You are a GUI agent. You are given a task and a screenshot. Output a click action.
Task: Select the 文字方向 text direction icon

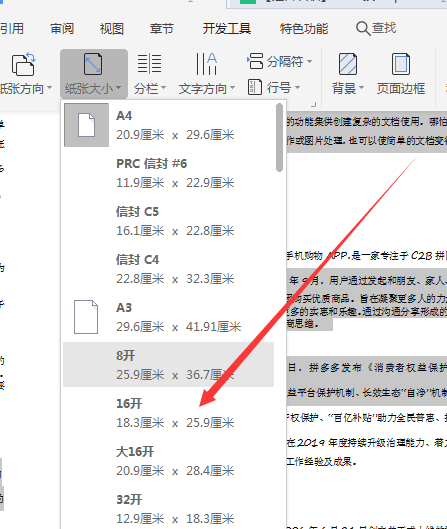206,63
